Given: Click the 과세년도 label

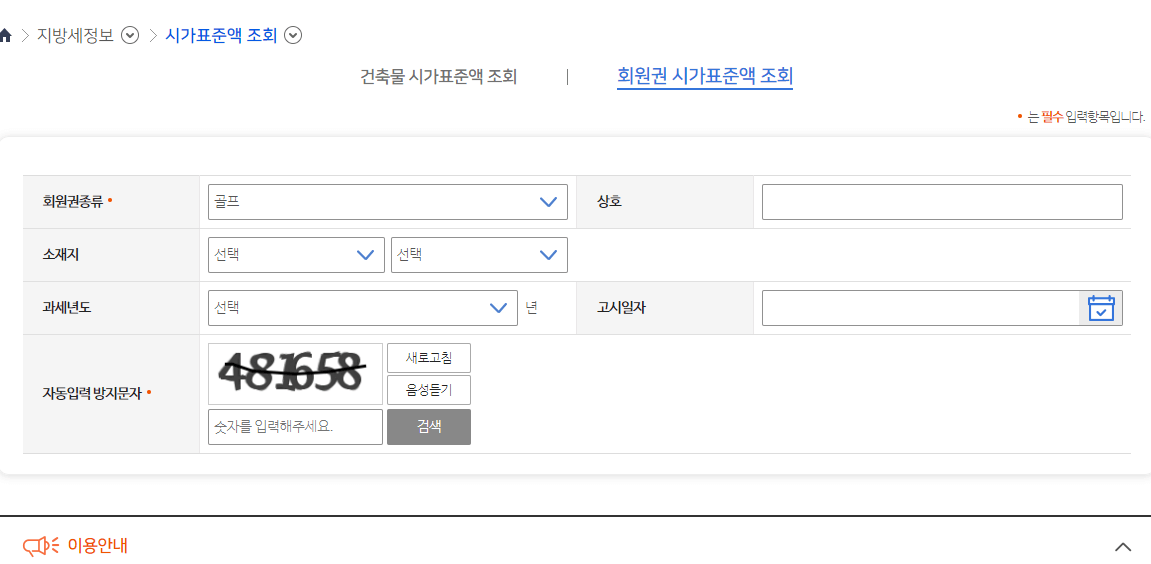Looking at the screenshot, I should click(x=66, y=308).
